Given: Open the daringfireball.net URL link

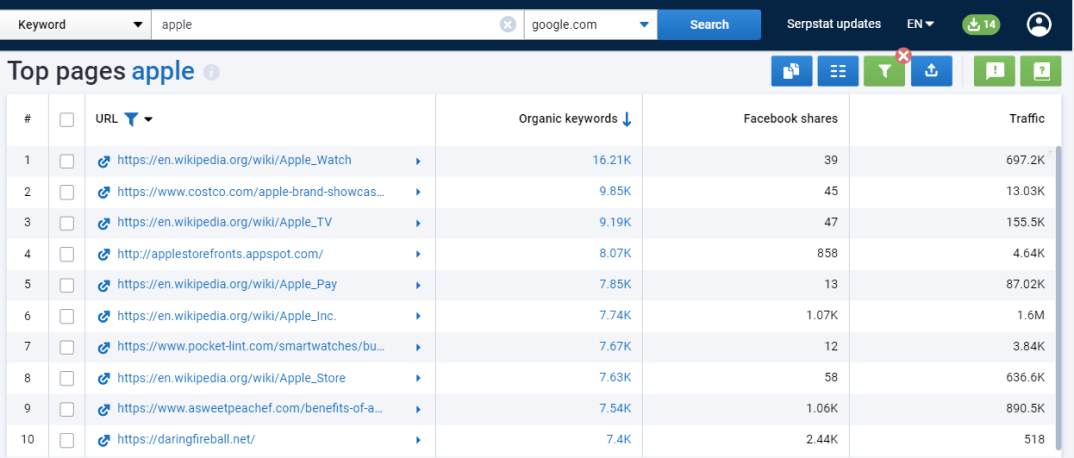Looking at the screenshot, I should tap(186, 440).
